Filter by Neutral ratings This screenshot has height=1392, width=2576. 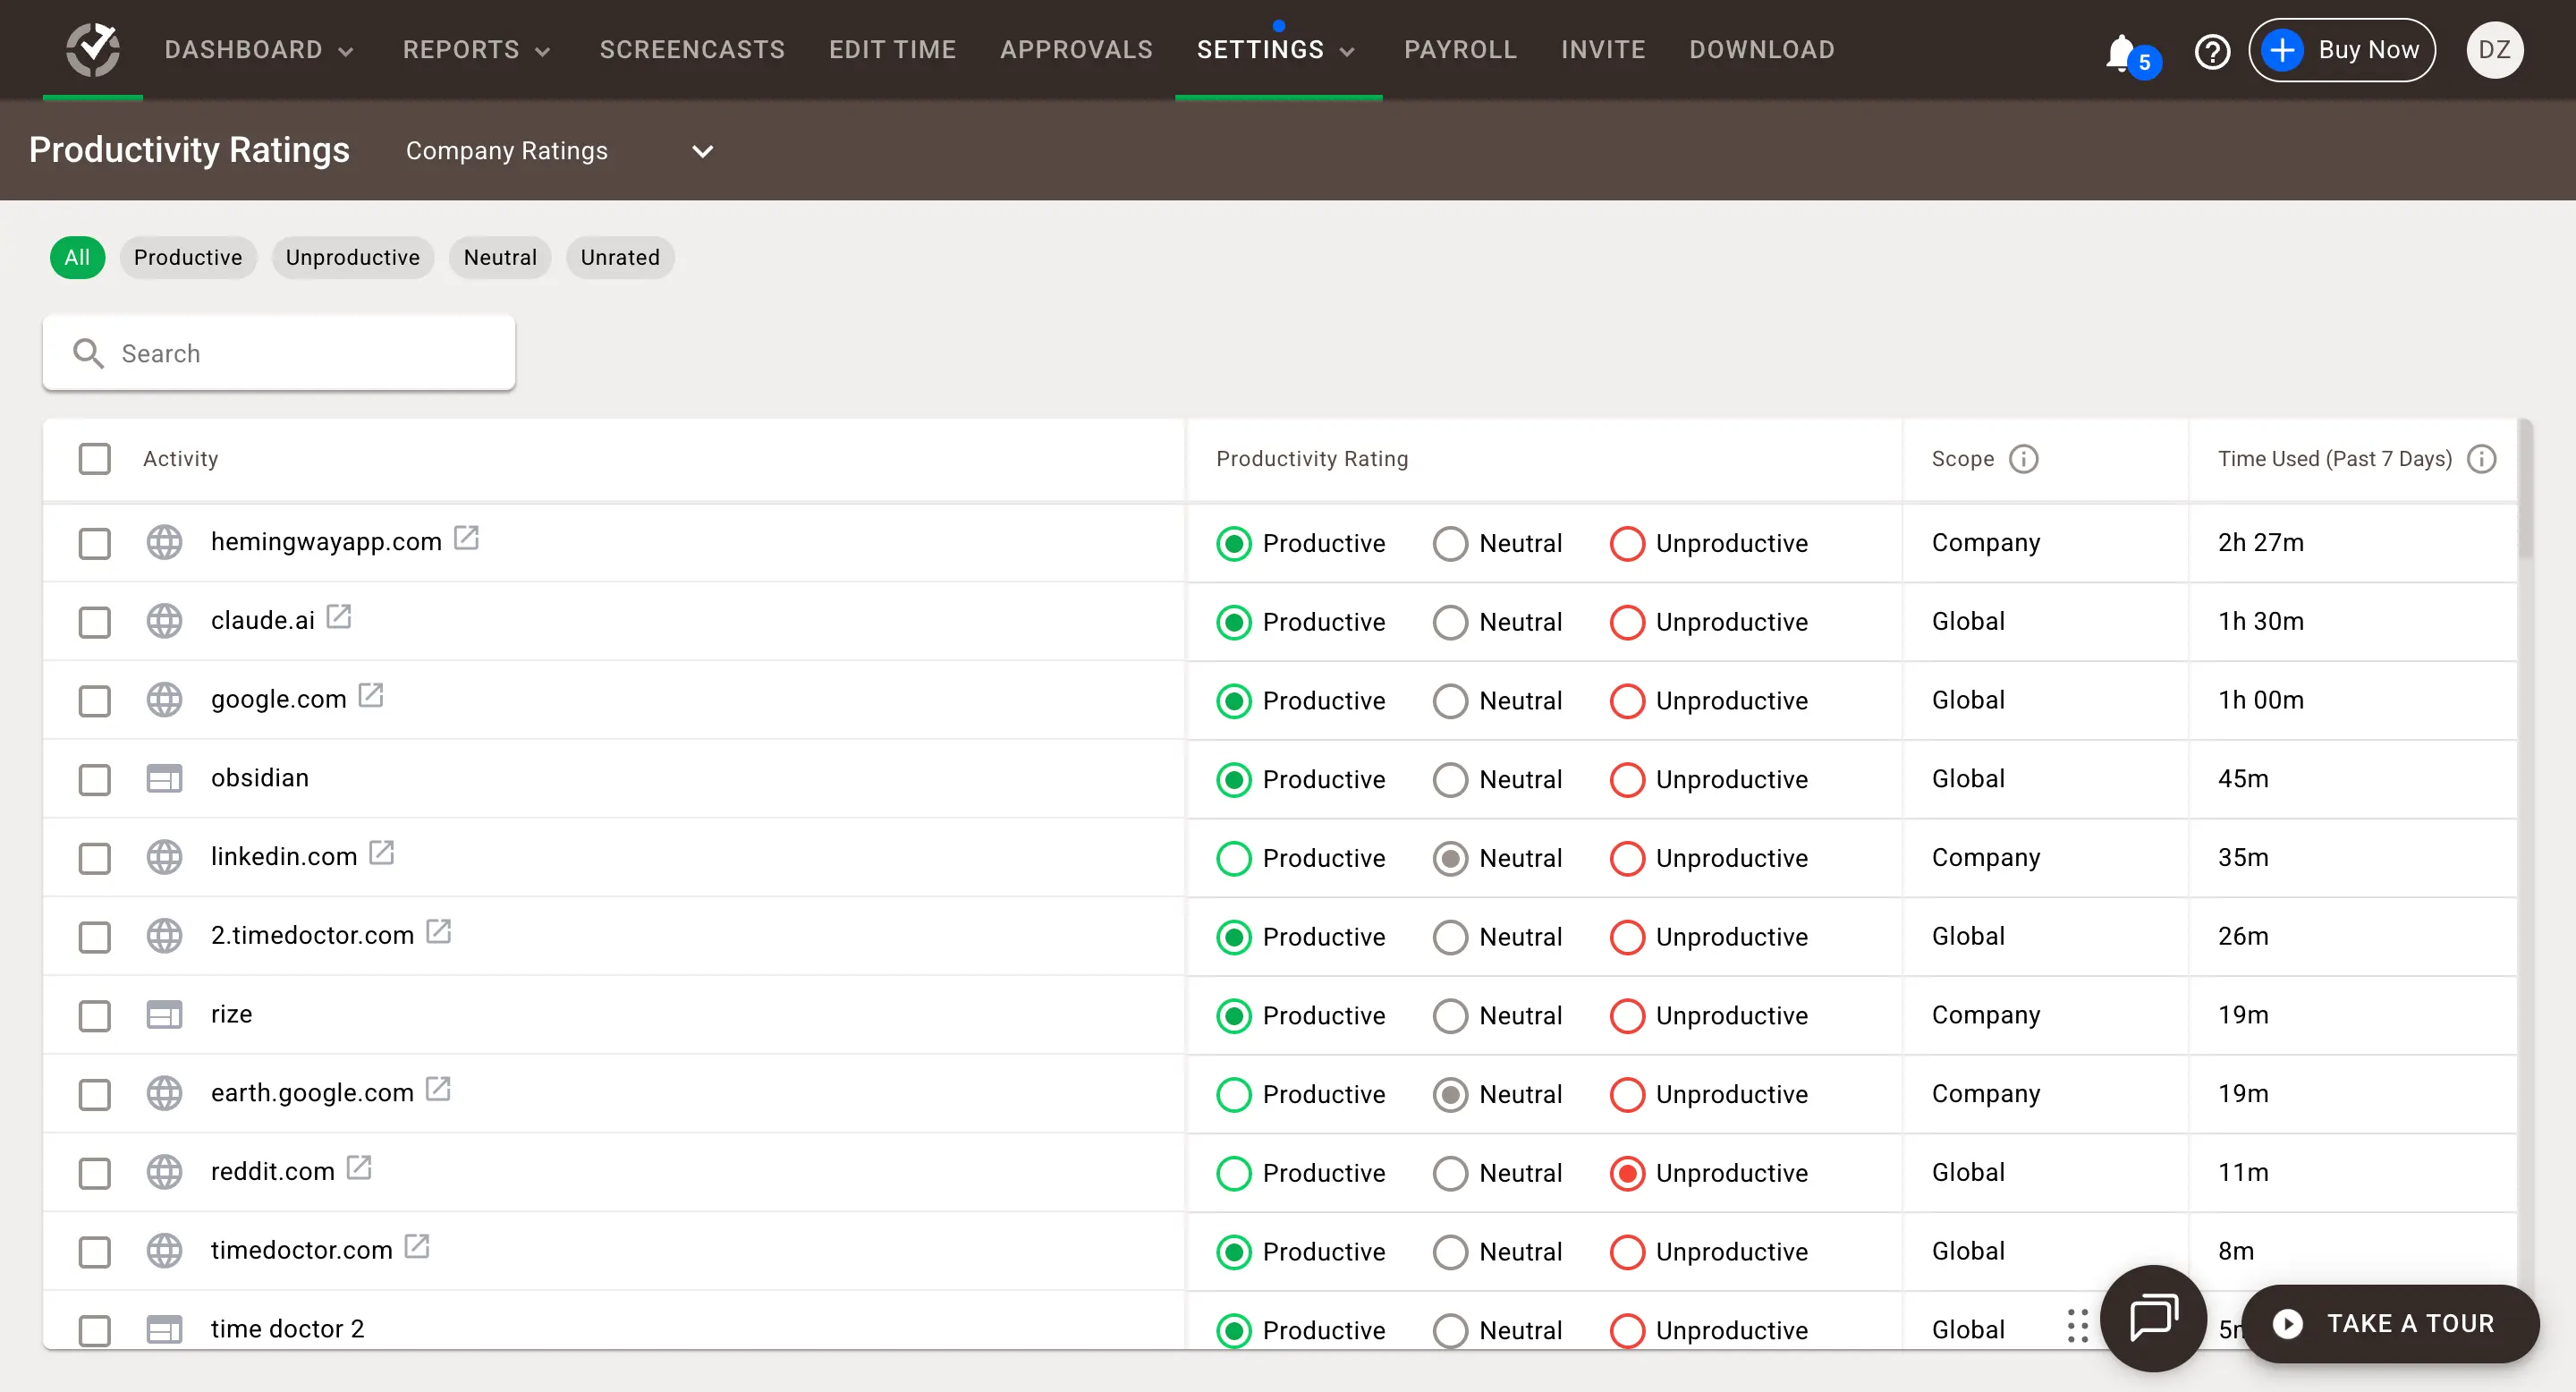pyautogui.click(x=500, y=258)
